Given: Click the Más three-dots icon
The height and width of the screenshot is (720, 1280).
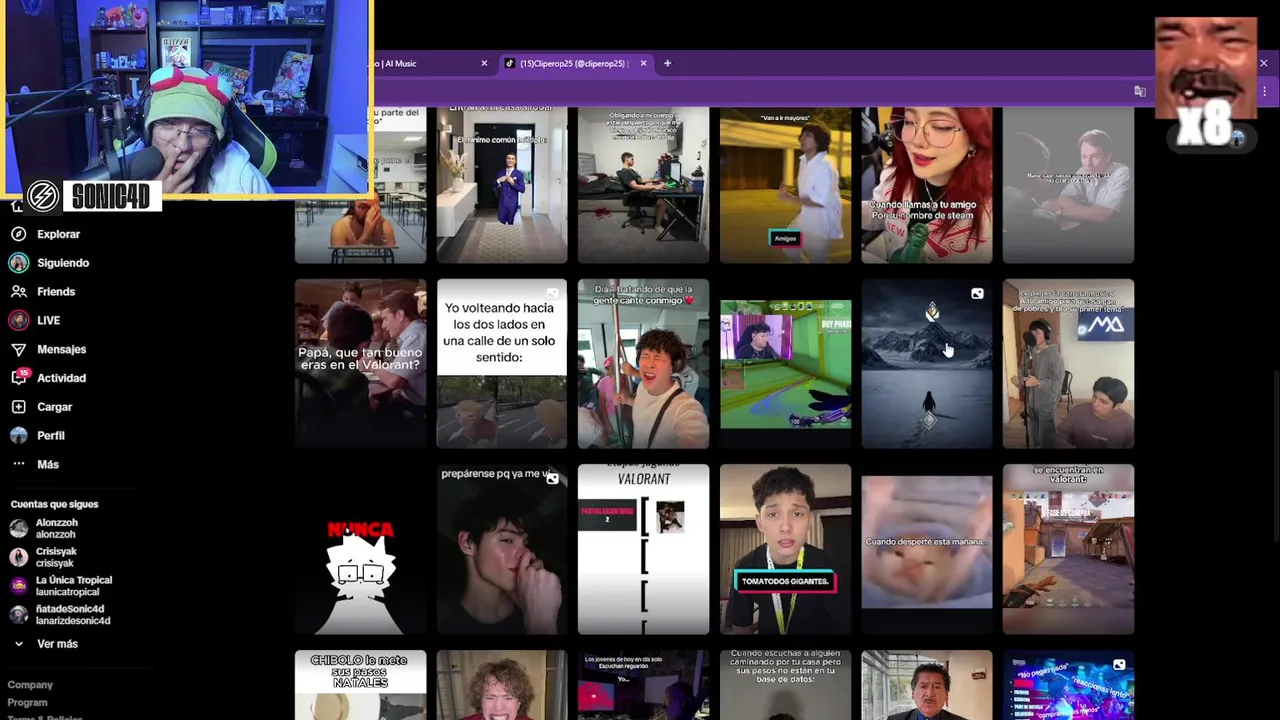Looking at the screenshot, I should tap(18, 465).
